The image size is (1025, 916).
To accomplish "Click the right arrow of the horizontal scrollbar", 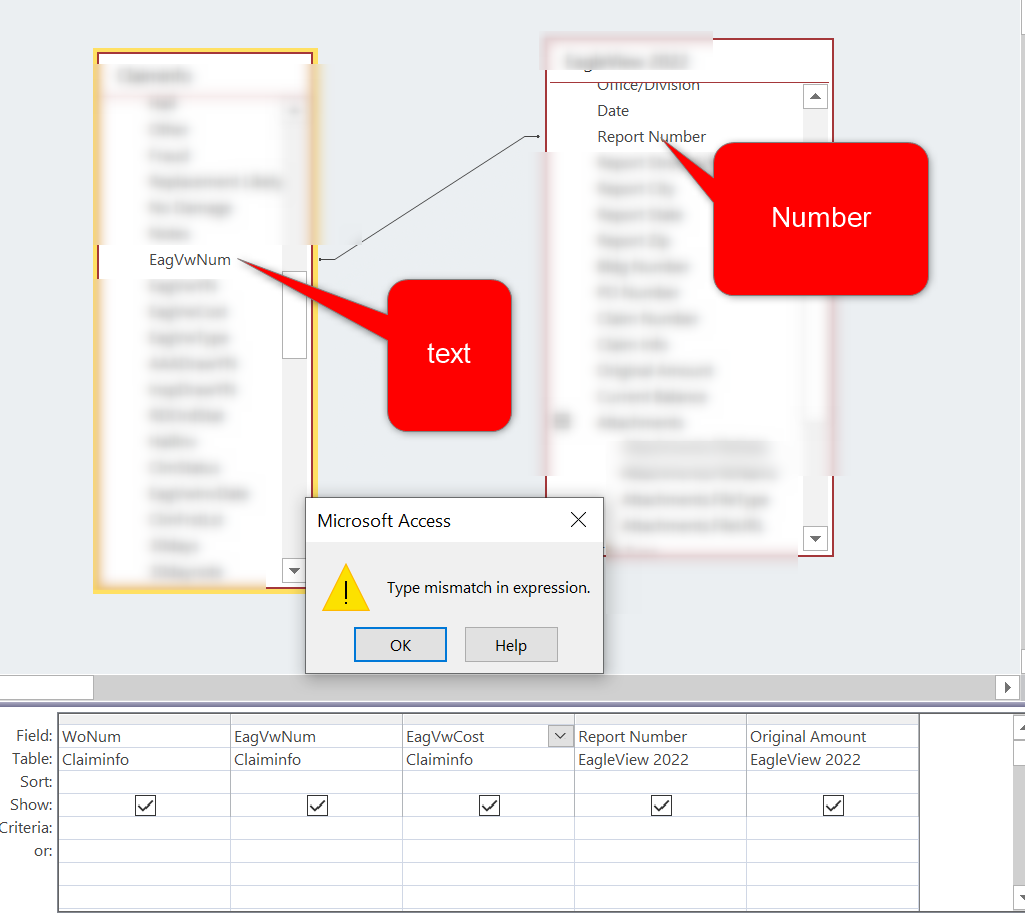I will tap(1009, 687).
